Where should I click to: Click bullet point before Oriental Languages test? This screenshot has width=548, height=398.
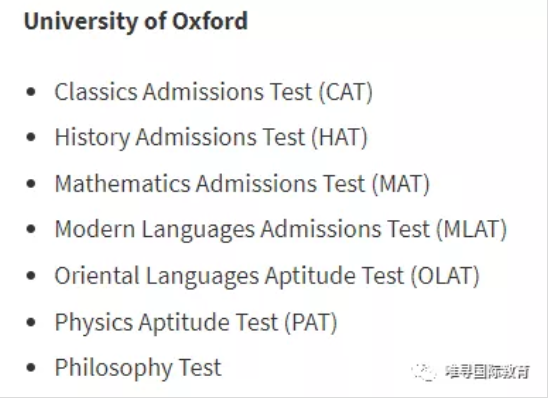coord(31,275)
